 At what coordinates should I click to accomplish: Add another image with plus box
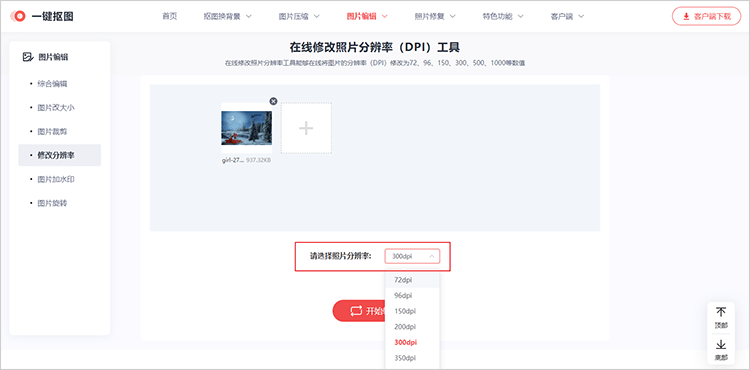[306, 128]
